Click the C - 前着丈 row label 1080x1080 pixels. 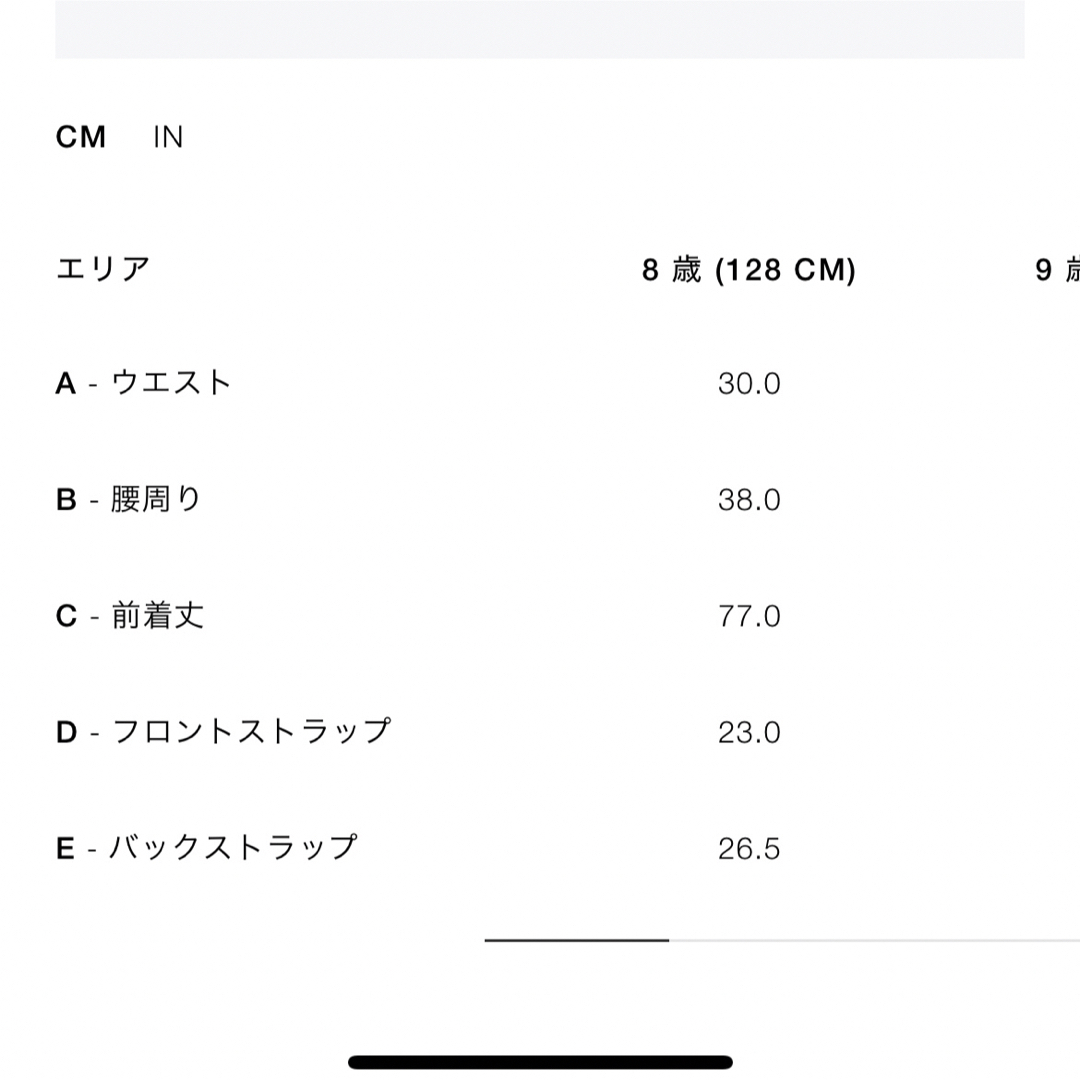[x=129, y=616]
